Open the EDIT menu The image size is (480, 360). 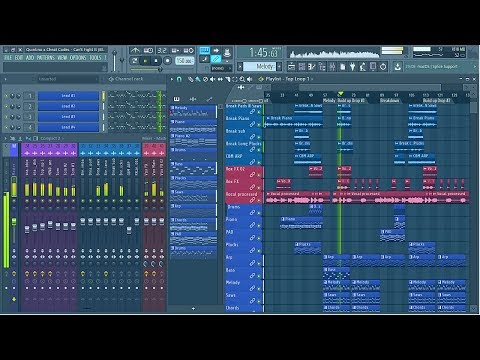point(19,58)
